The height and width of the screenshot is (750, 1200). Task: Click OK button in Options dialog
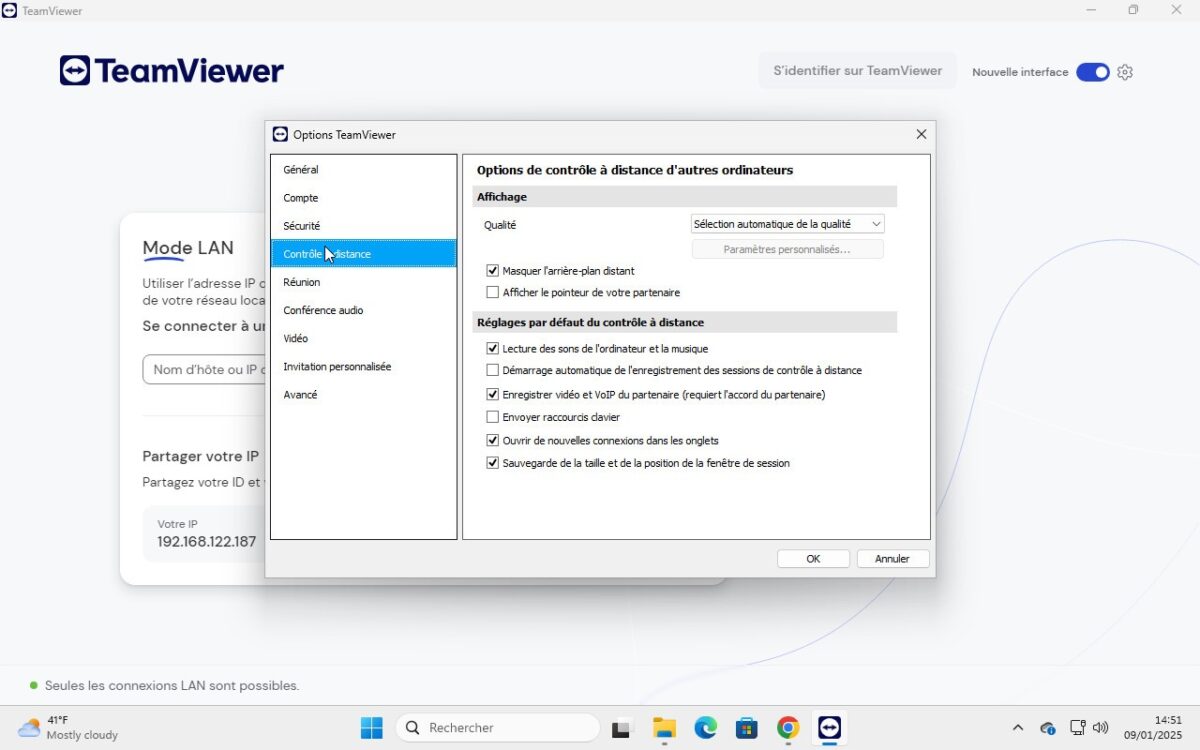(813, 559)
